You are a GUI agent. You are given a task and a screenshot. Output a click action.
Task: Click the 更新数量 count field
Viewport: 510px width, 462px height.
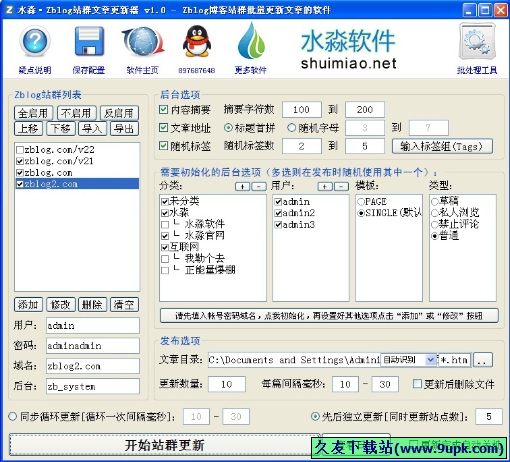click(x=227, y=384)
